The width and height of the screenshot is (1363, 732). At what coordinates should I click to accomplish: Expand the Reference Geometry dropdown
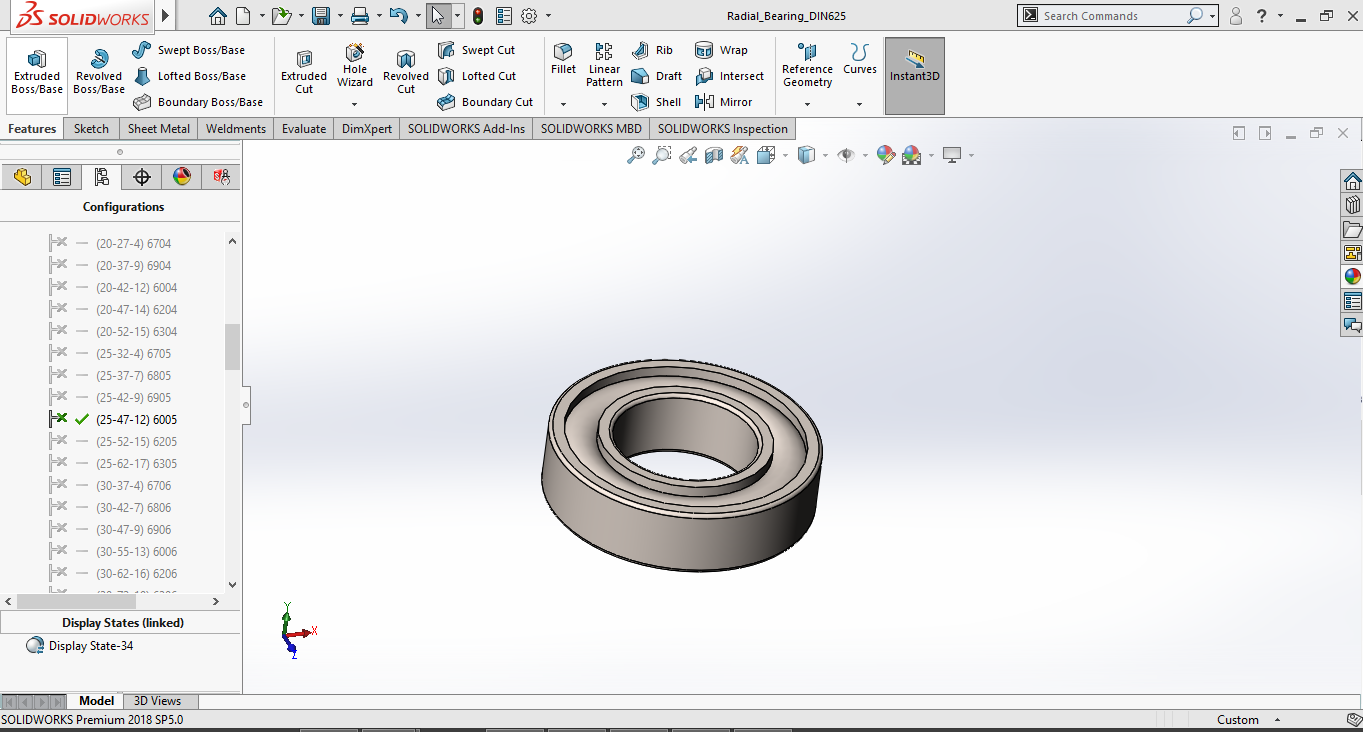(807, 104)
